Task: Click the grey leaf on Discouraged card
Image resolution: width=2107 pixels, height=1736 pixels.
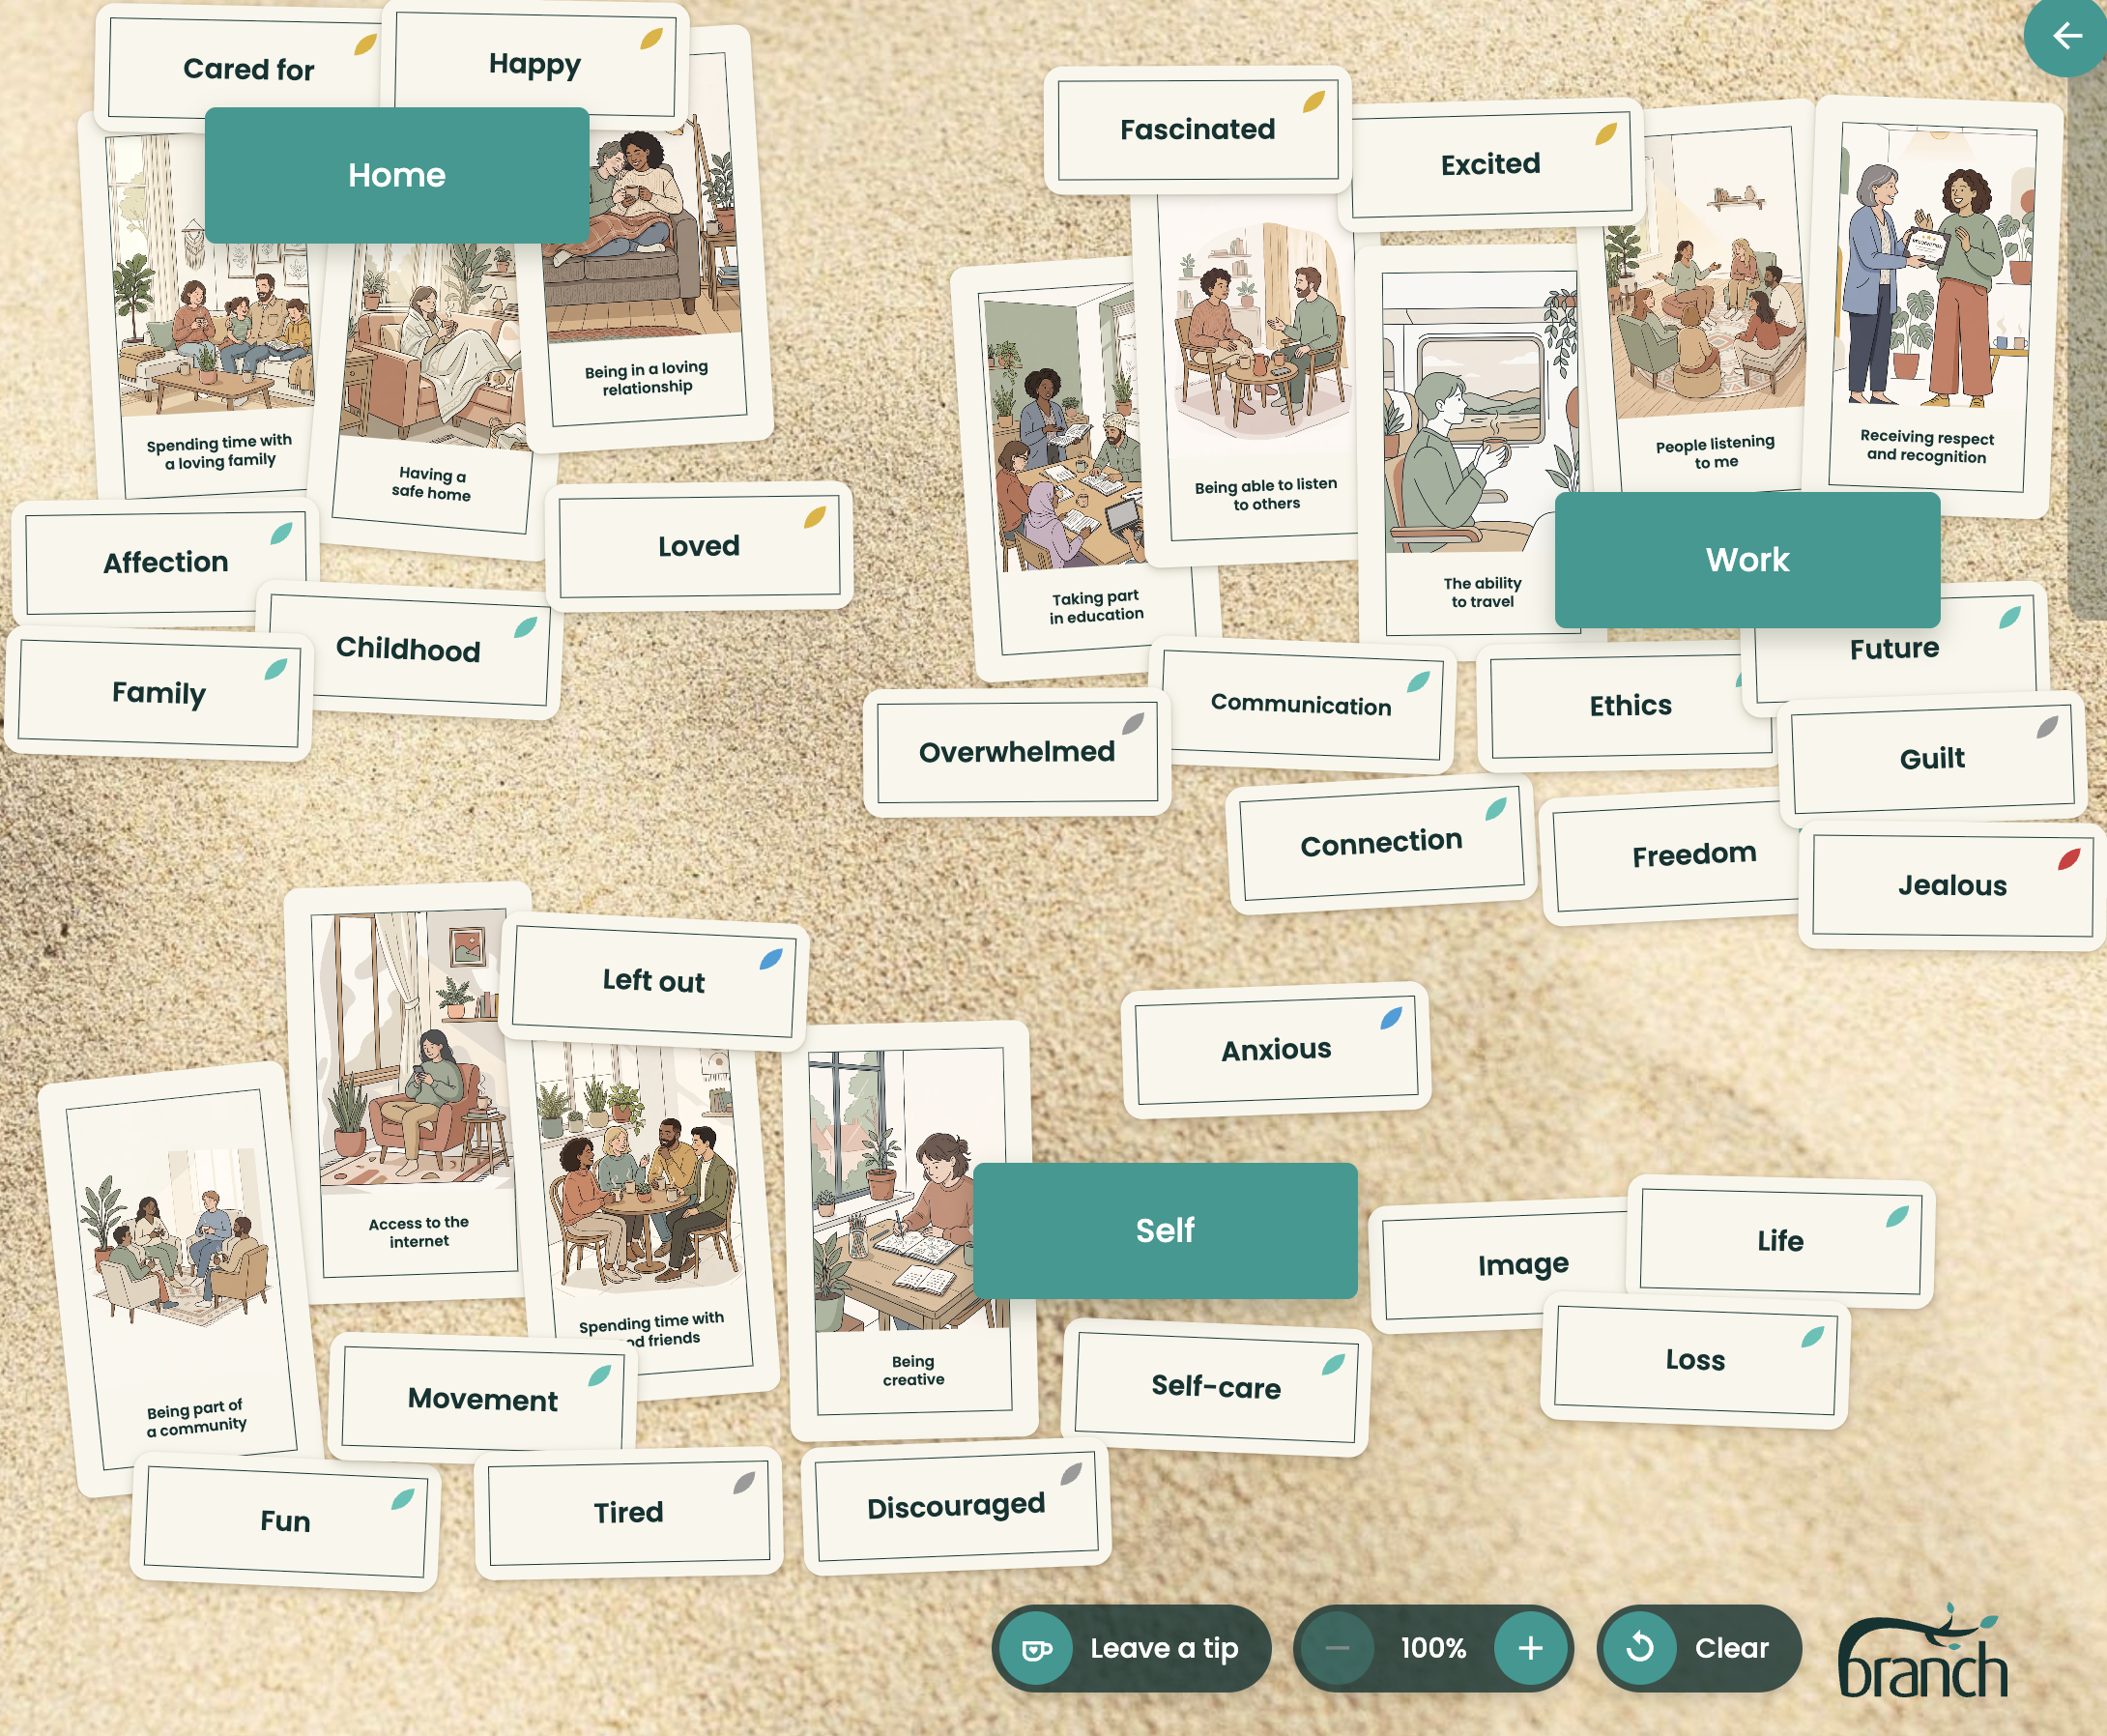Action: click(1071, 1473)
